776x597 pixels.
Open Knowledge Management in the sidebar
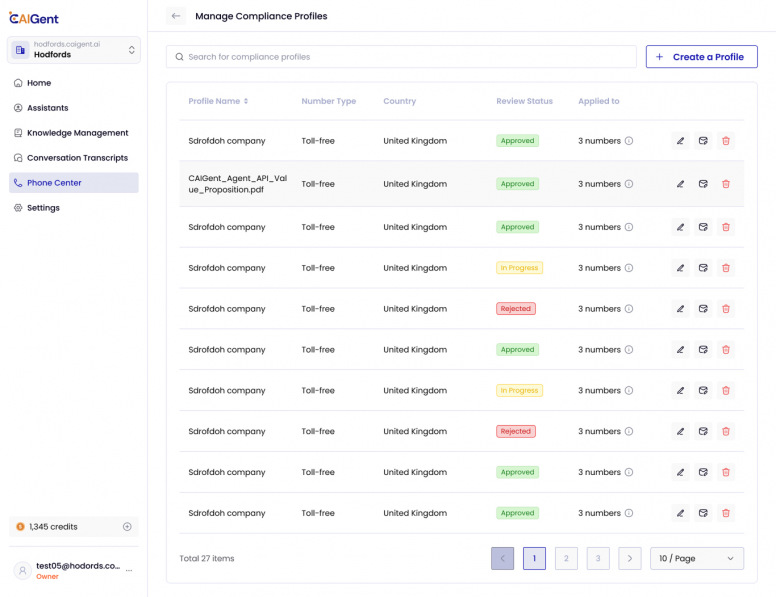point(77,133)
